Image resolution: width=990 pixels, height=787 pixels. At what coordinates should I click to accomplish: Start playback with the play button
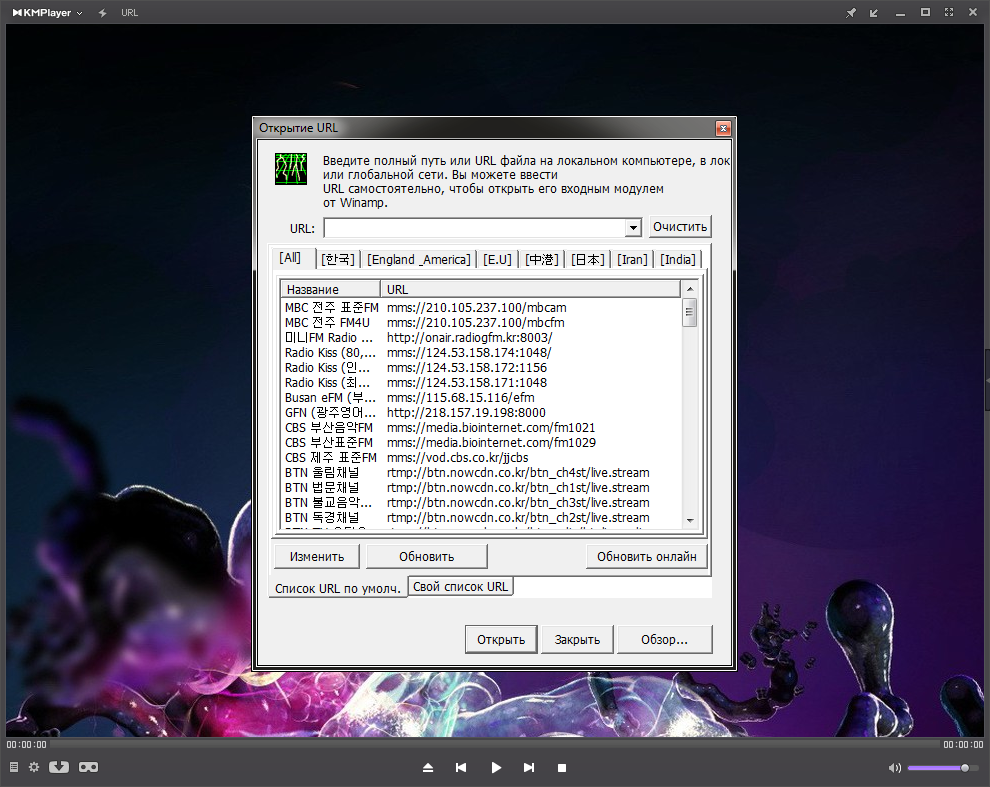click(496, 767)
